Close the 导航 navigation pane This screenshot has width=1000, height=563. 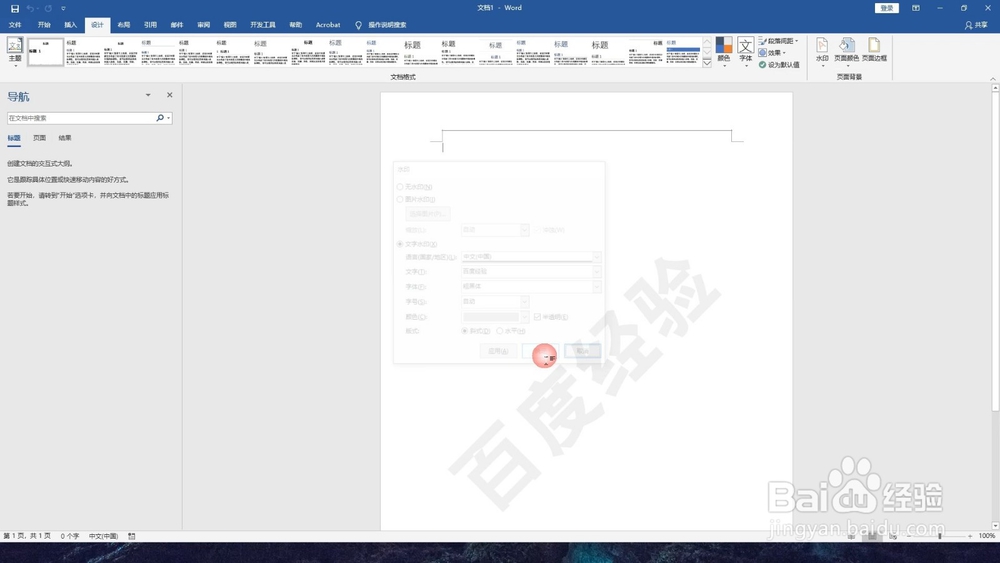[x=170, y=95]
